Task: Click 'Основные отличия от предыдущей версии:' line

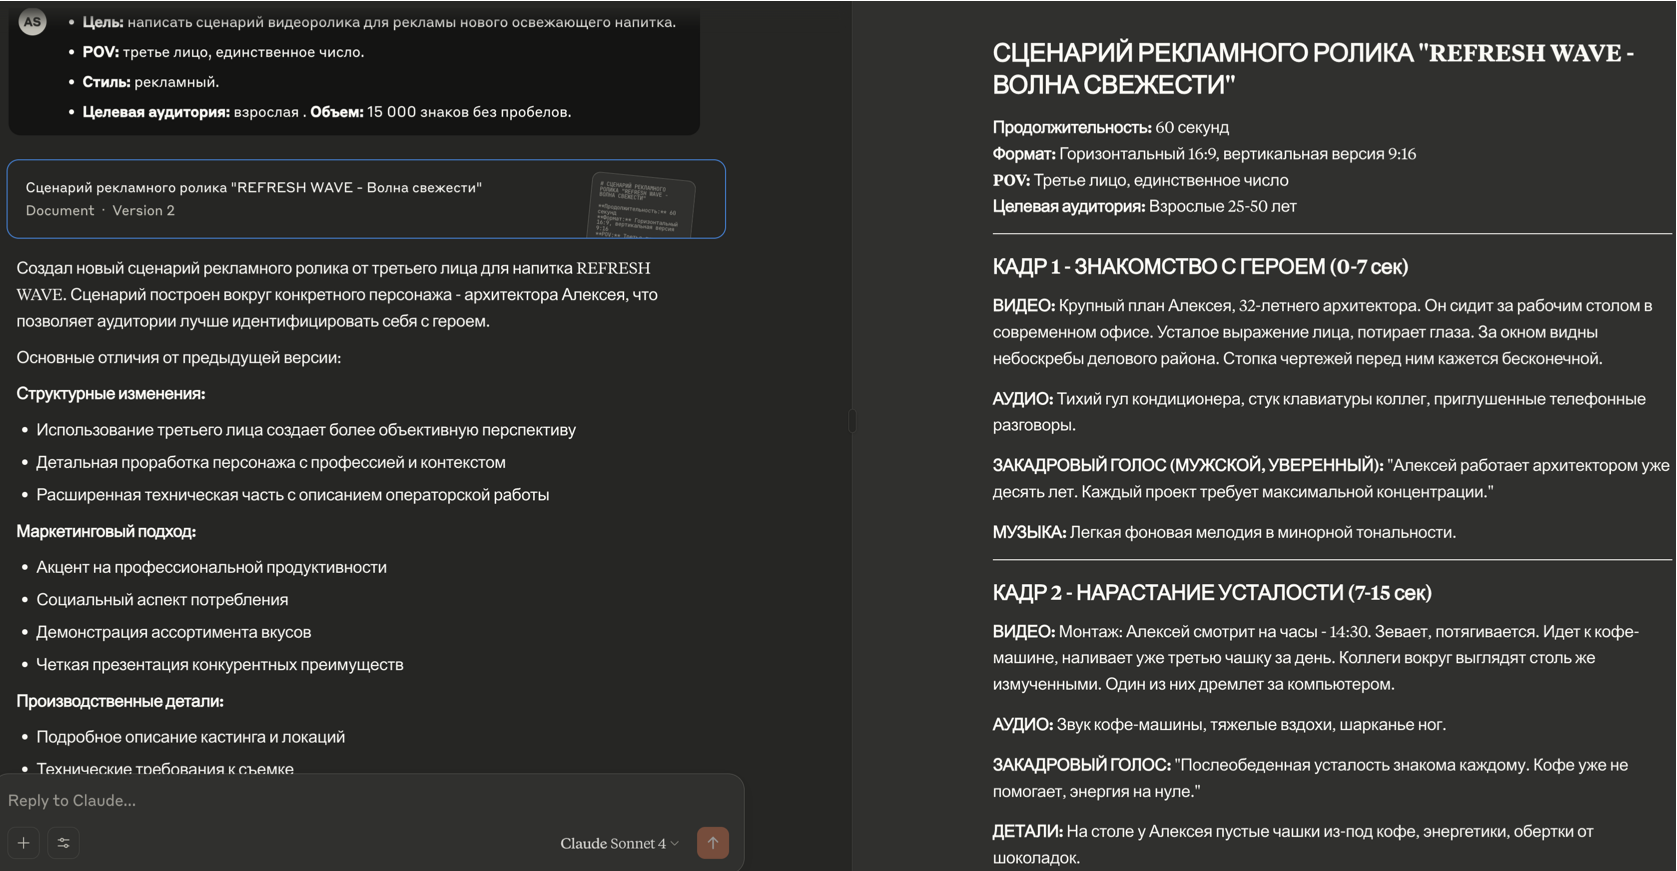Action: pyautogui.click(x=179, y=358)
